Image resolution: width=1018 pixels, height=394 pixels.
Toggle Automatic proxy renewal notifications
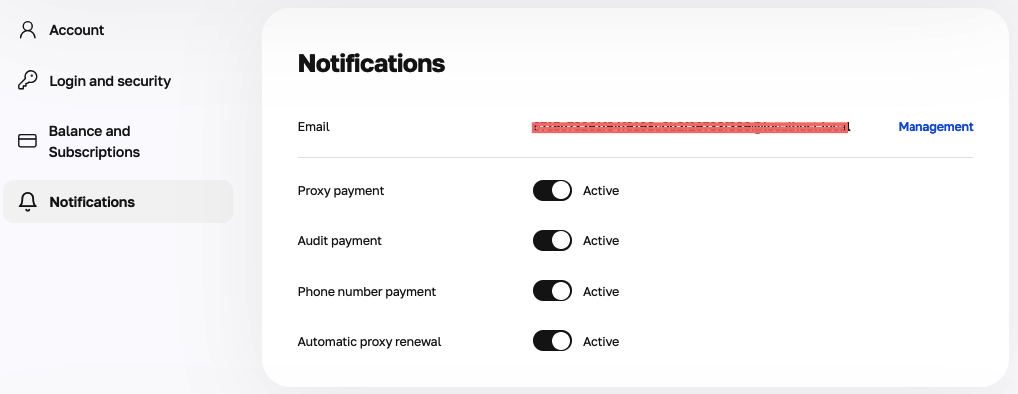(552, 341)
